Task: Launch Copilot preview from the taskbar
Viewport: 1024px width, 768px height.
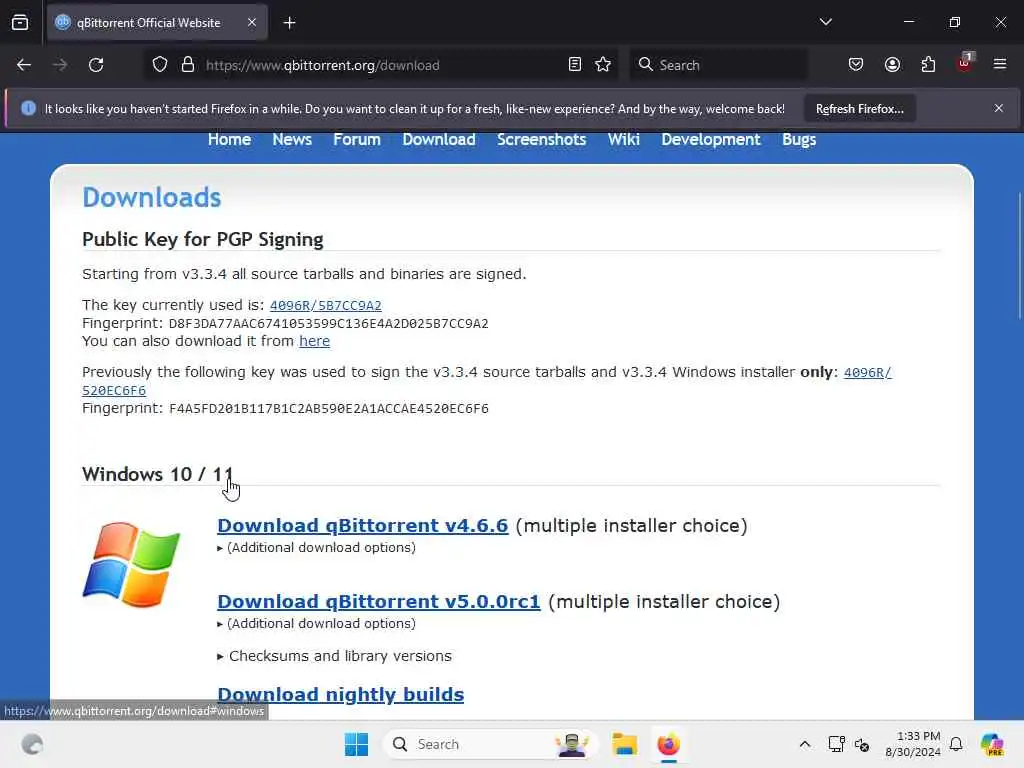Action: (992, 744)
